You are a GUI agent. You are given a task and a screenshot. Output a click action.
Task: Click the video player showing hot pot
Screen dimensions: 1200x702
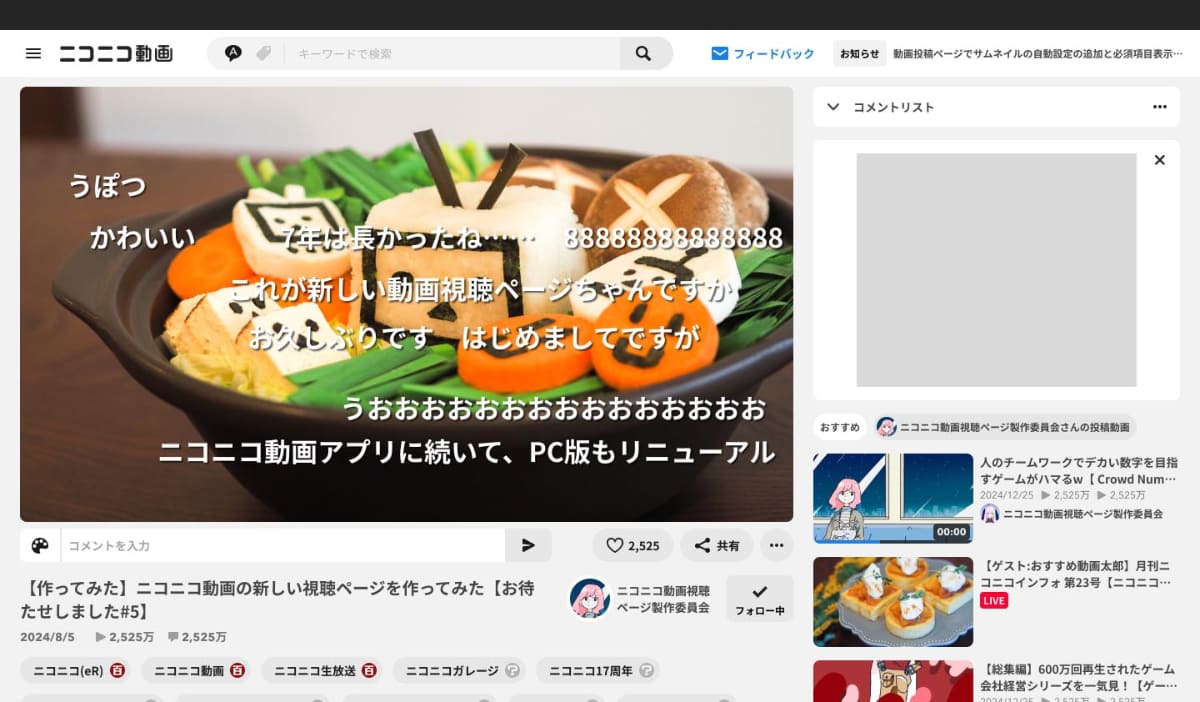point(406,304)
